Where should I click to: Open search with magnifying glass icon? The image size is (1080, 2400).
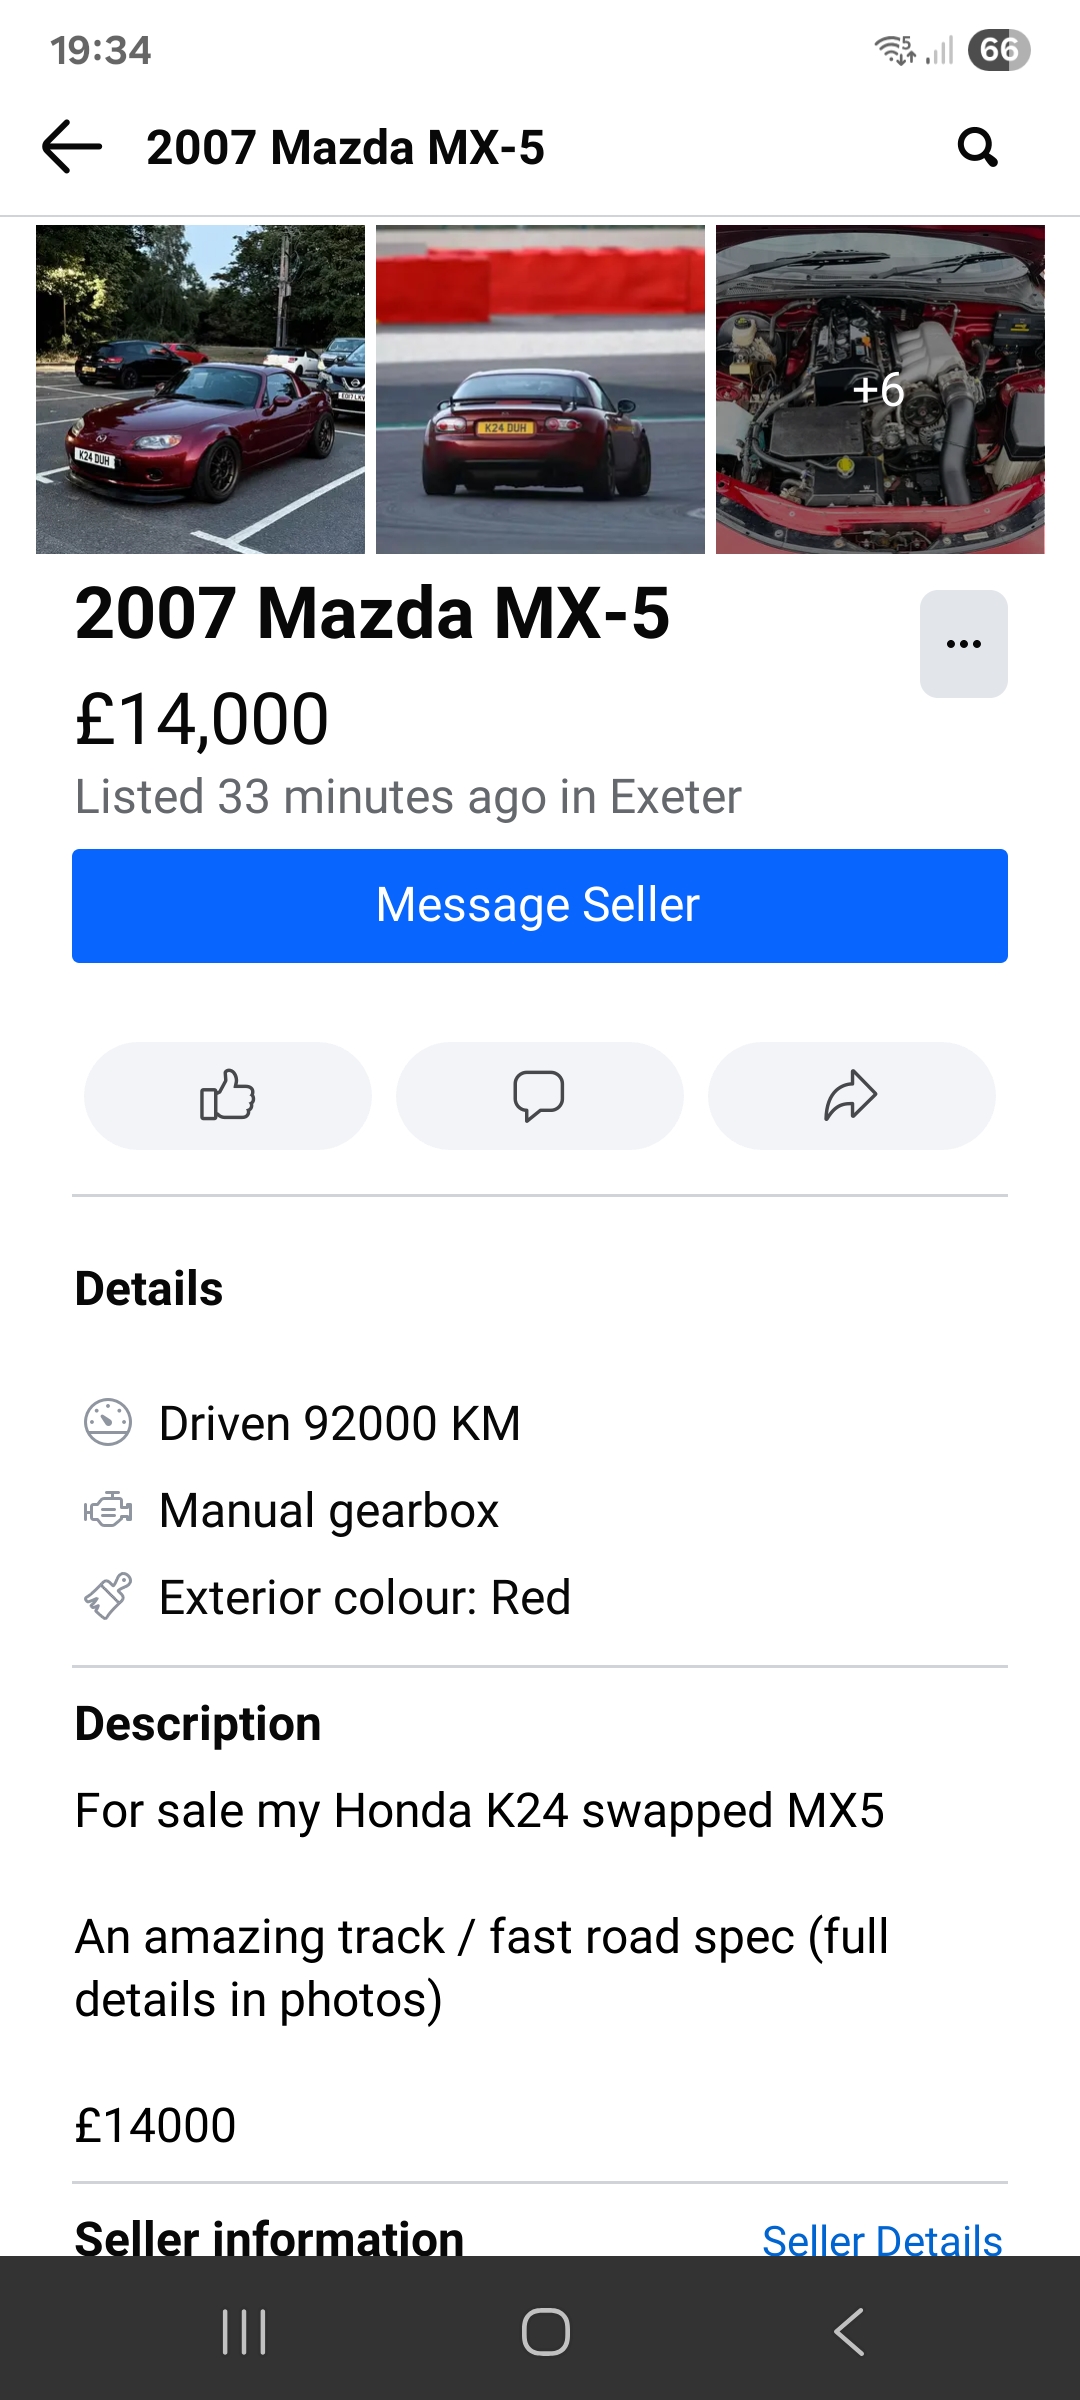tap(977, 147)
